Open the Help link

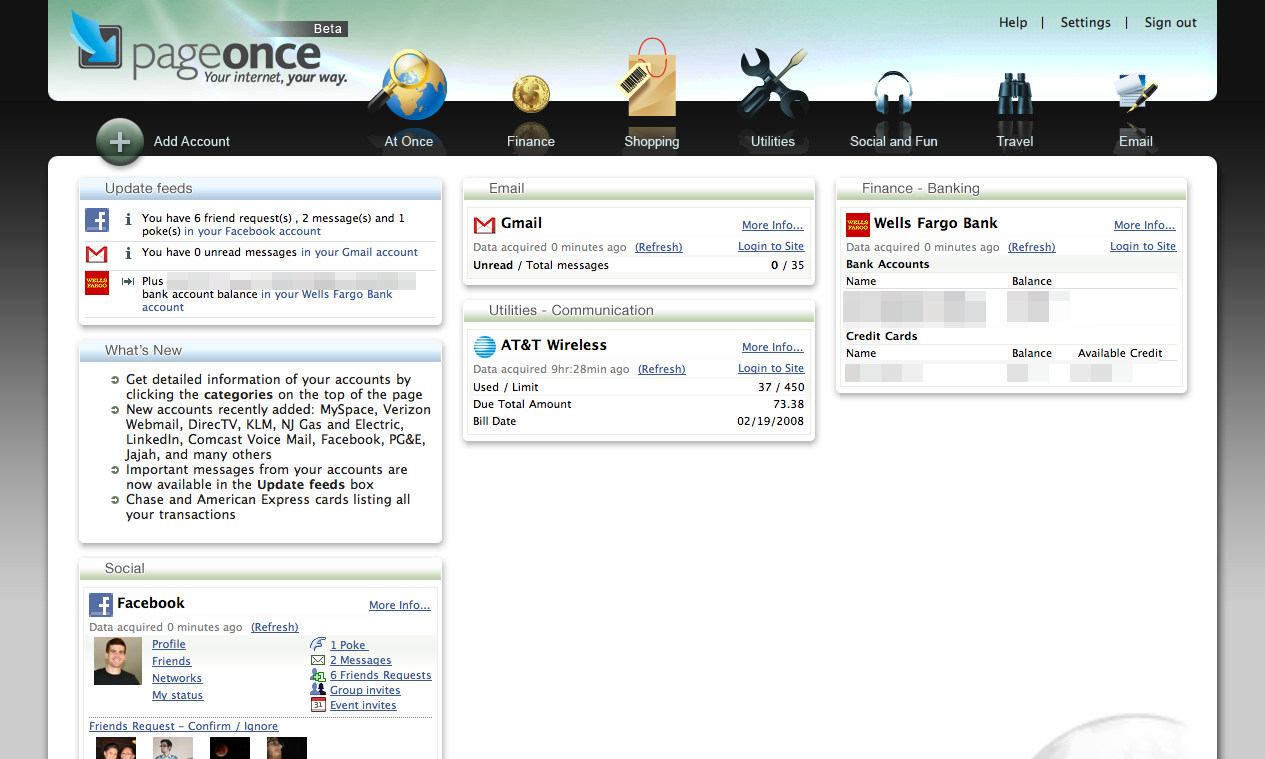click(x=1013, y=22)
